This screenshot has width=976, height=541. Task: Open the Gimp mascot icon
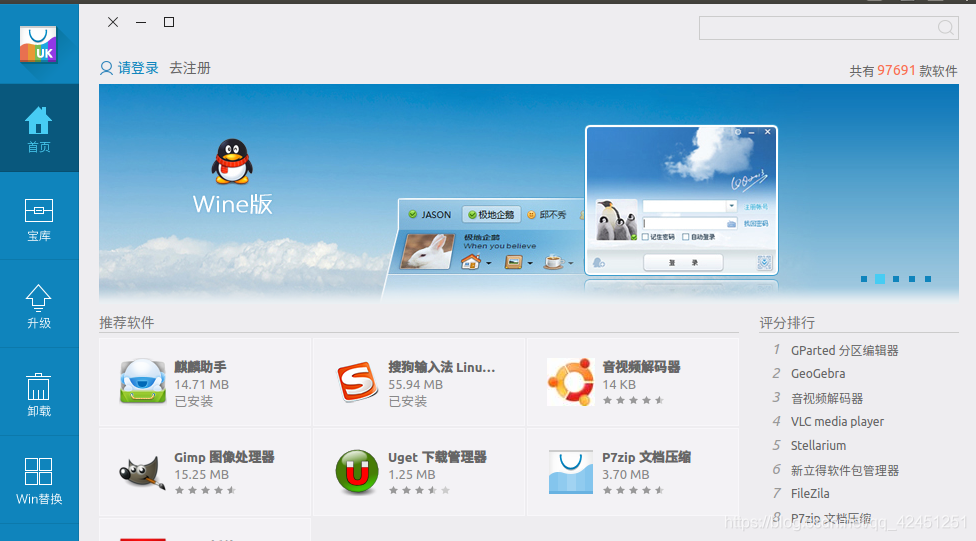point(143,472)
